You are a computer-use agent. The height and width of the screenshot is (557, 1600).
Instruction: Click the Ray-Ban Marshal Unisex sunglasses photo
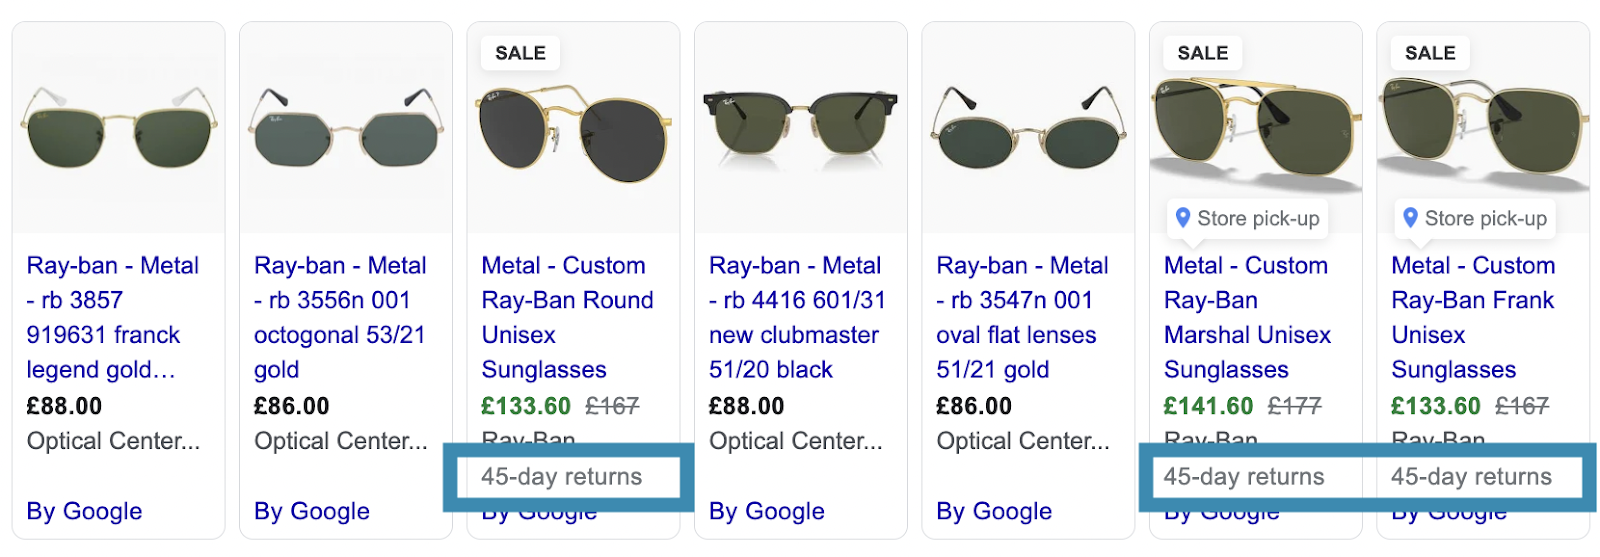pos(1255,130)
